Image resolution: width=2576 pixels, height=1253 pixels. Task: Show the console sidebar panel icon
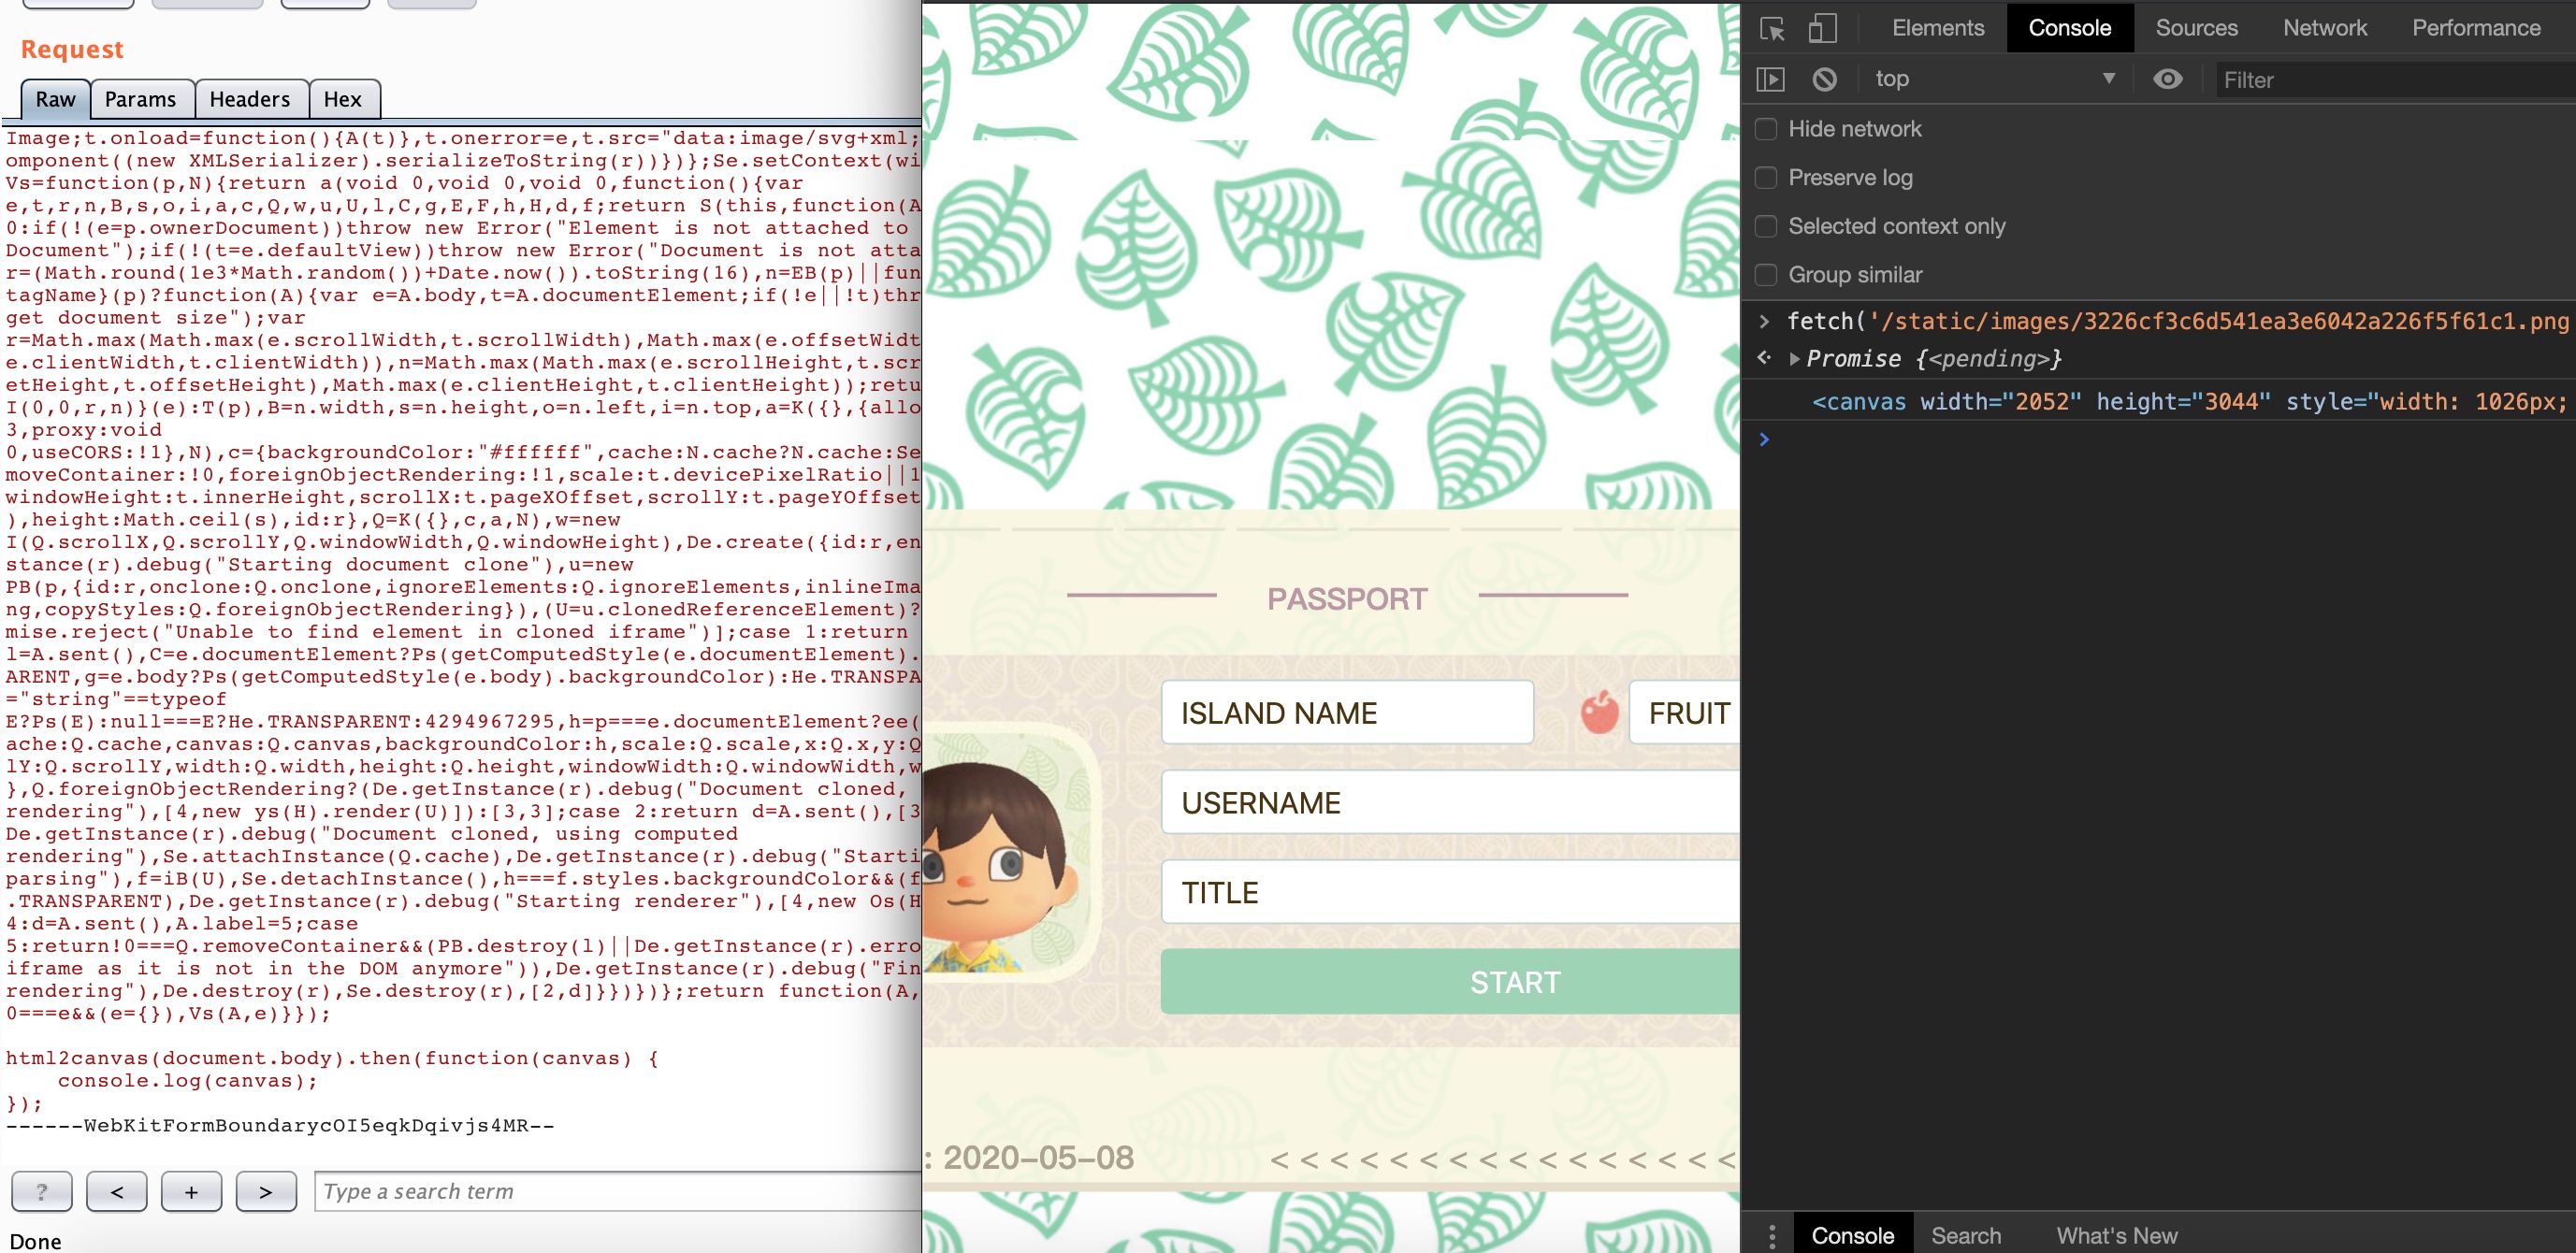(x=1770, y=79)
